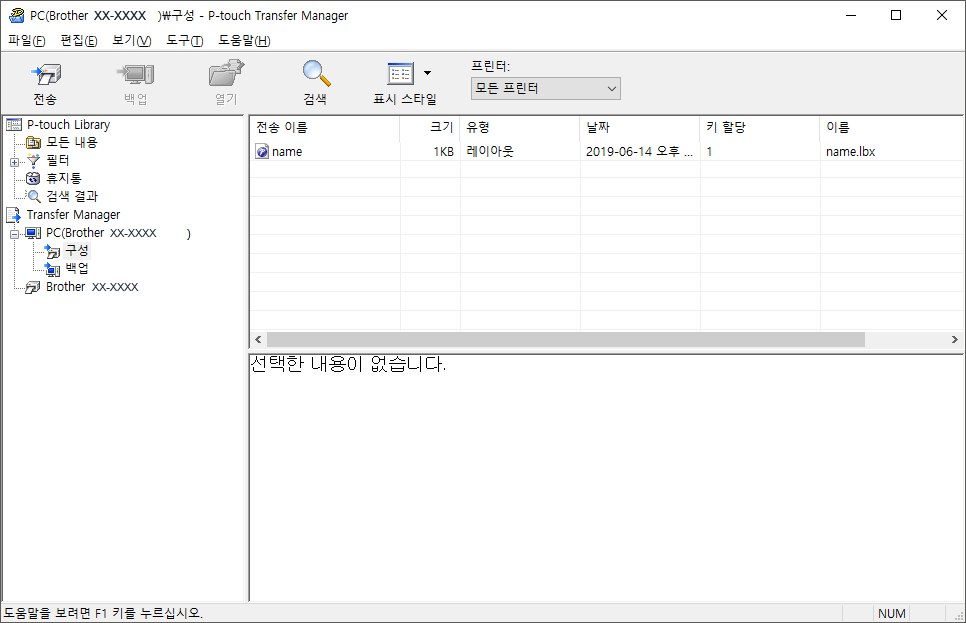Open the 편집(E) menu

tap(79, 41)
